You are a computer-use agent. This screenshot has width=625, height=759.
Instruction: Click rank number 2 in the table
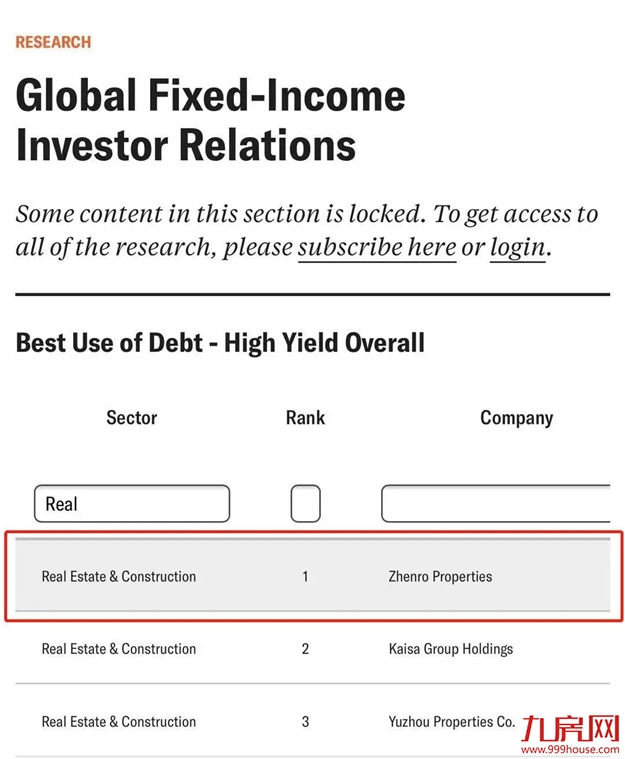305,649
